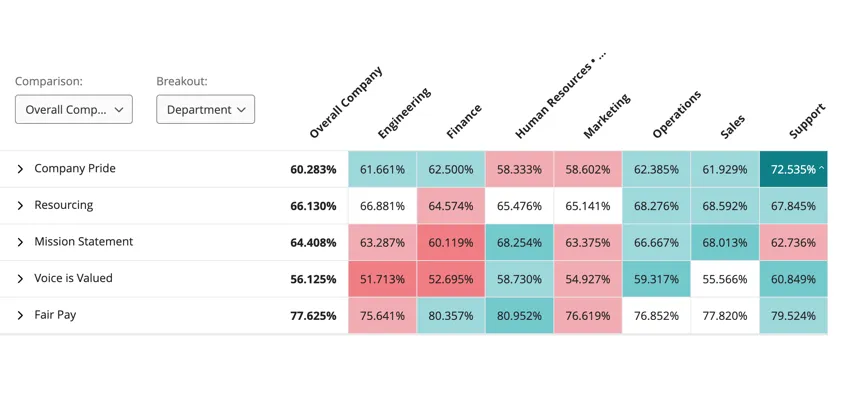Expand the Company Pride row
This screenshot has height=400, width=850.
tap(20, 169)
